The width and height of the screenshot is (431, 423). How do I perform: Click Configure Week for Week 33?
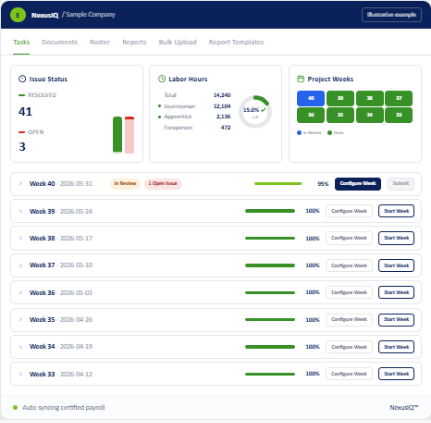[x=349, y=374]
